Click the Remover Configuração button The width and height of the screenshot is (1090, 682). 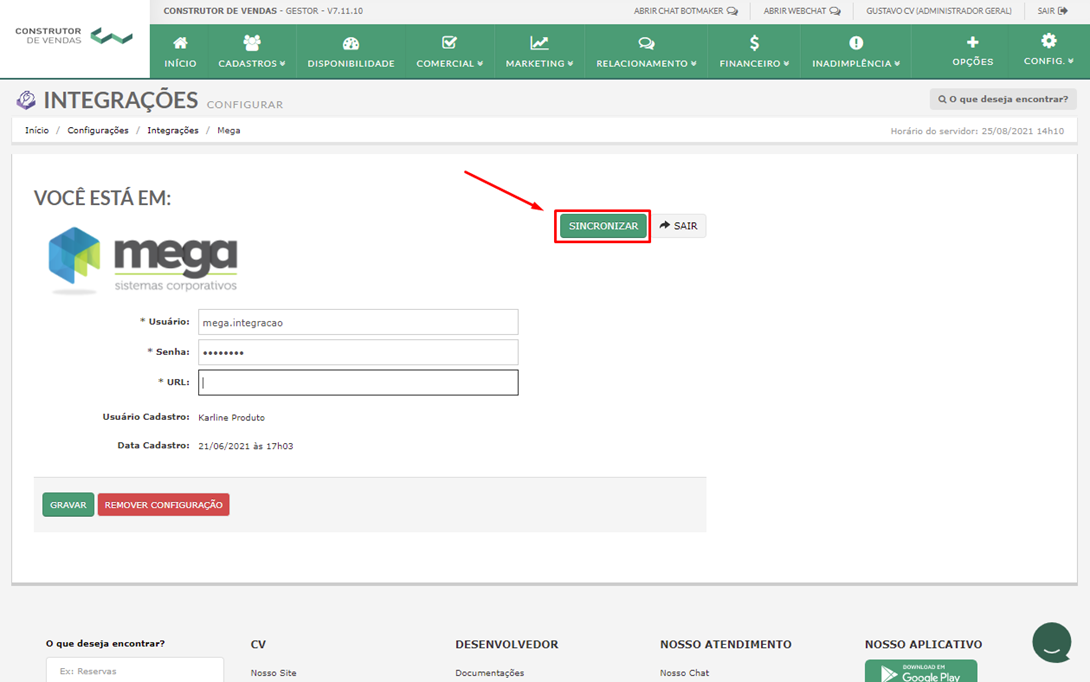[x=163, y=505]
